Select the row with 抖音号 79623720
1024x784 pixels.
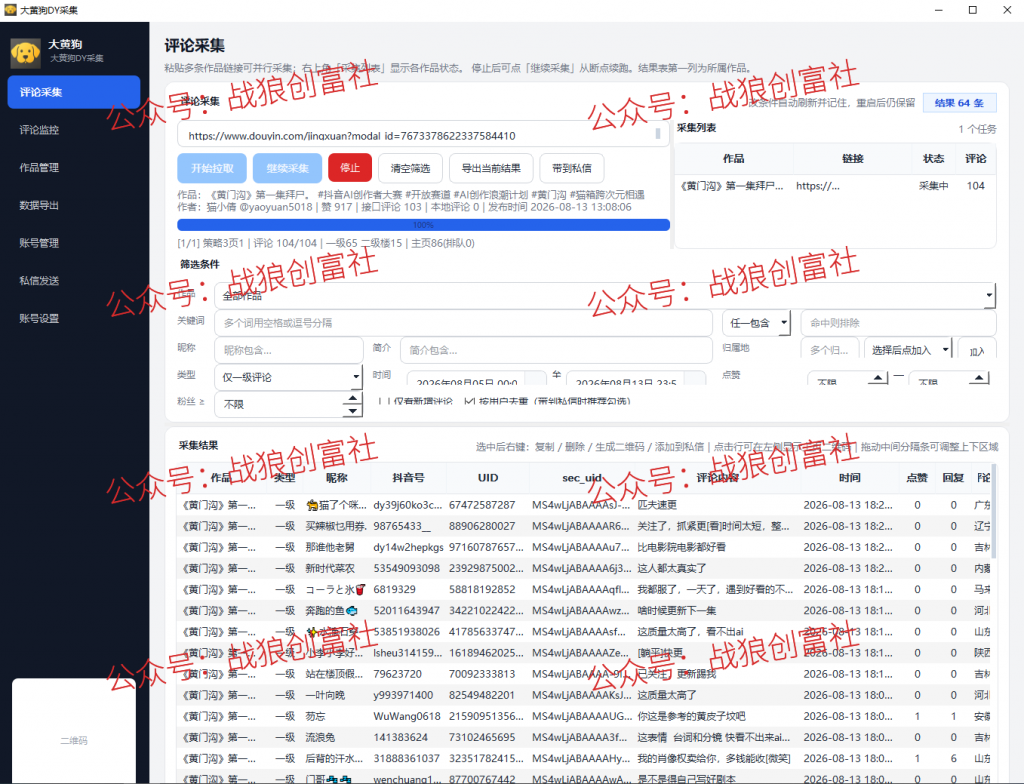click(x=584, y=674)
